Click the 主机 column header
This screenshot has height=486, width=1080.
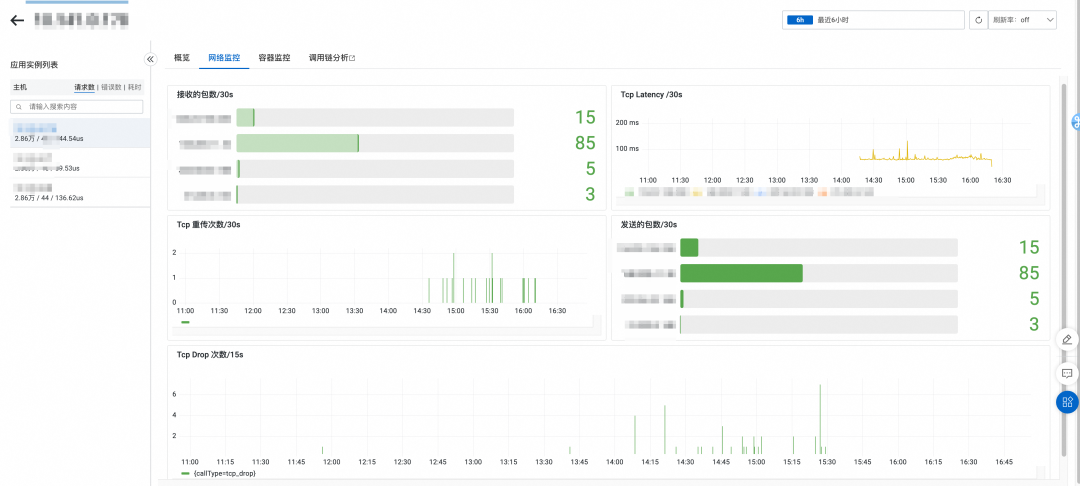pos(20,87)
